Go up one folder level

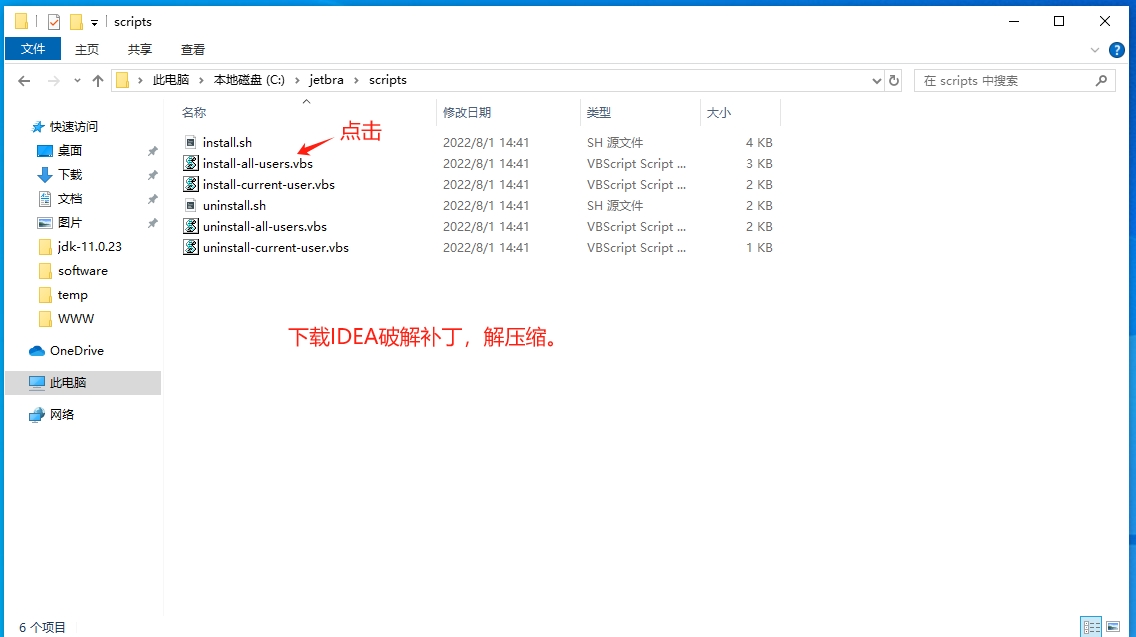(x=98, y=80)
